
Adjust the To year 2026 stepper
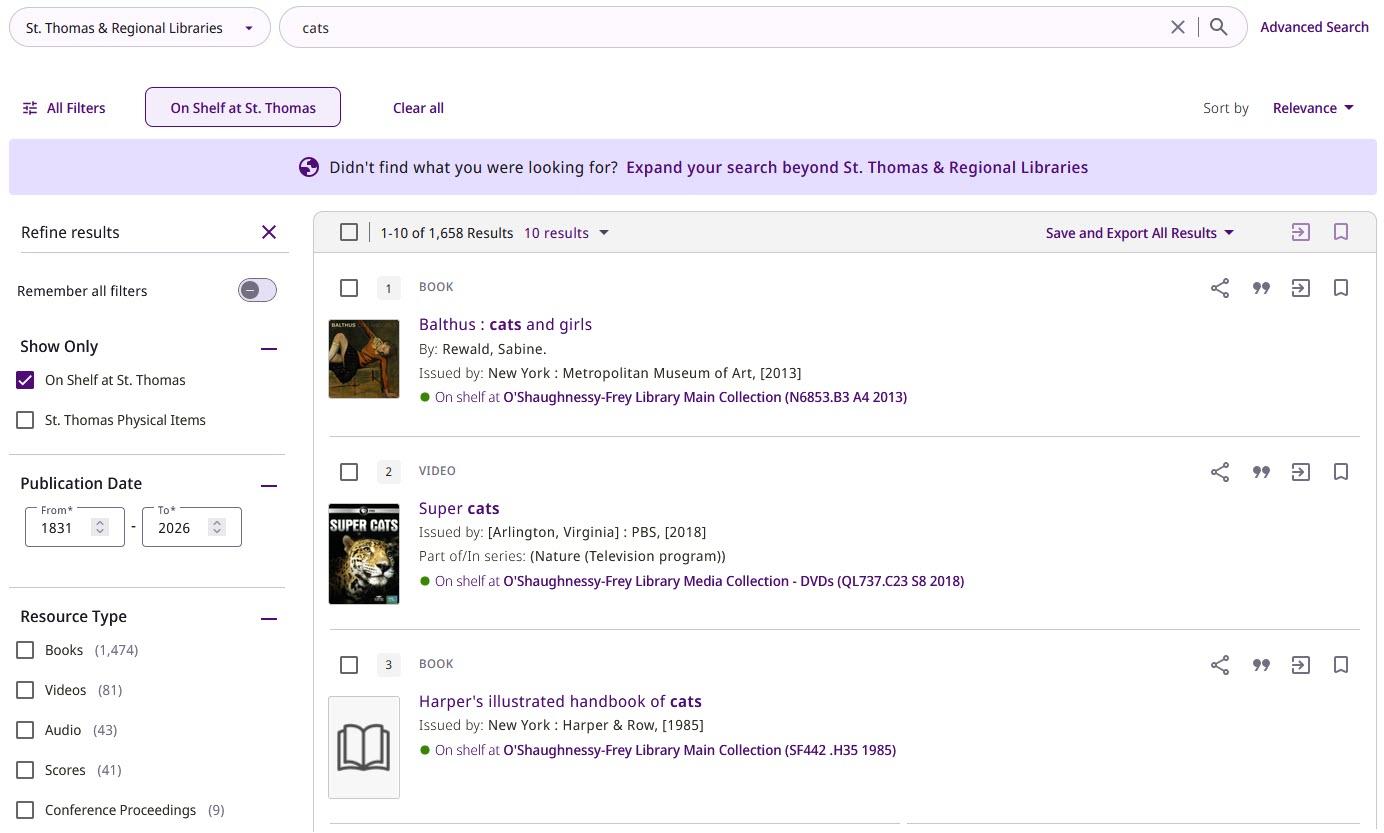point(217,527)
